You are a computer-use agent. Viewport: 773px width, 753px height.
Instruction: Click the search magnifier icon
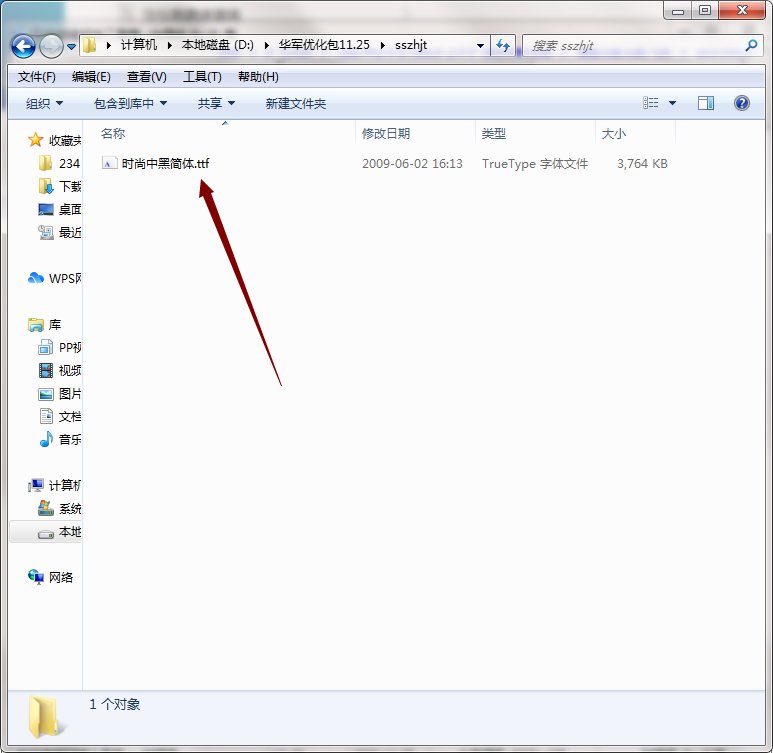[751, 46]
